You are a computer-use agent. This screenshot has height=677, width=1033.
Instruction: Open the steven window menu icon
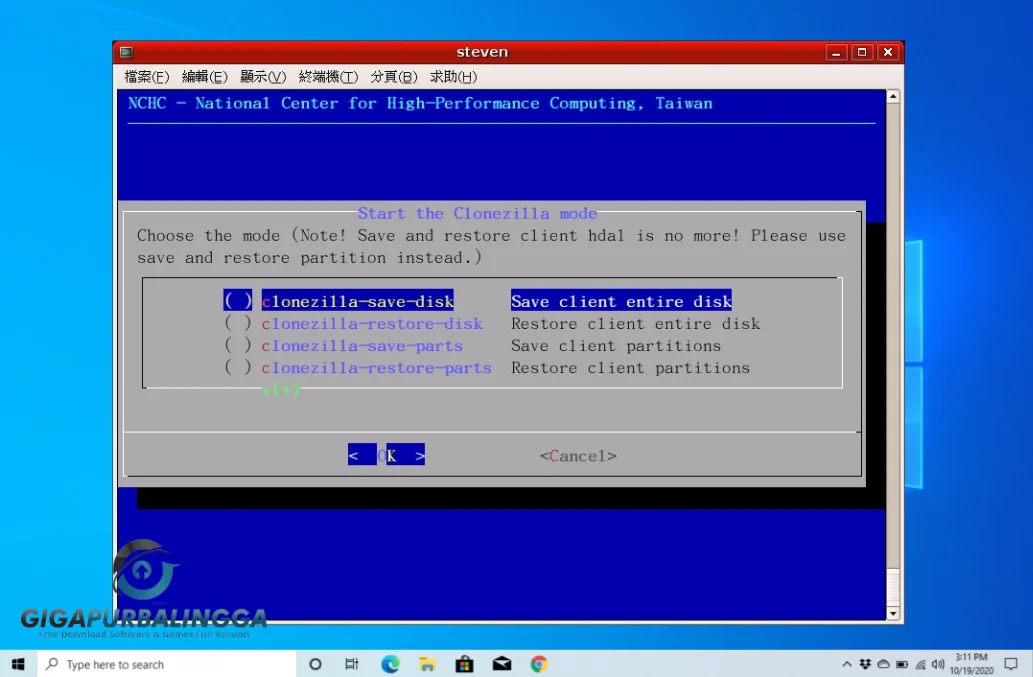(x=126, y=52)
